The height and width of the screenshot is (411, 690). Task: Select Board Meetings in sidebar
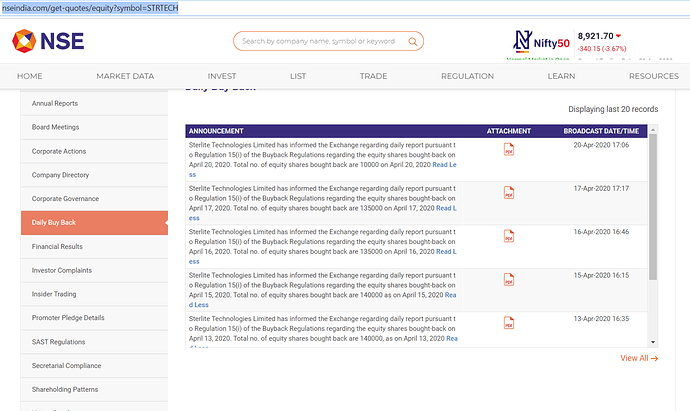(94, 127)
